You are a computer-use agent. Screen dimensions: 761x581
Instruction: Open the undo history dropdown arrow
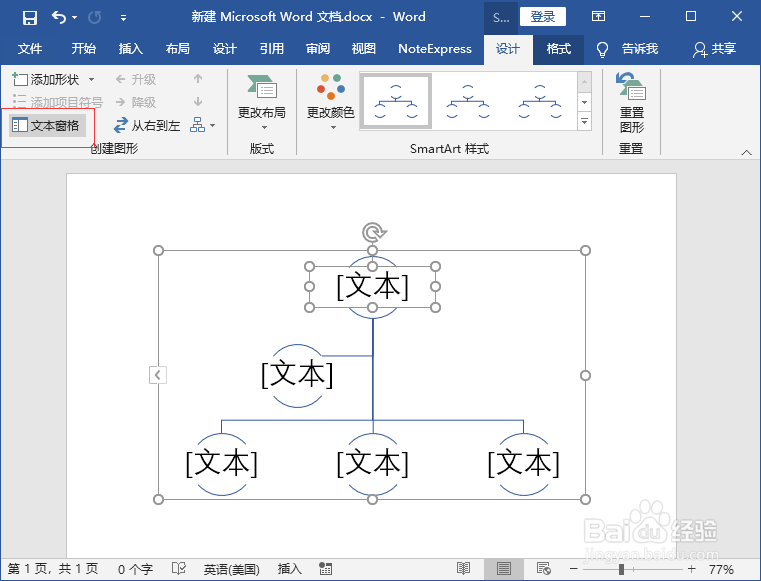75,18
